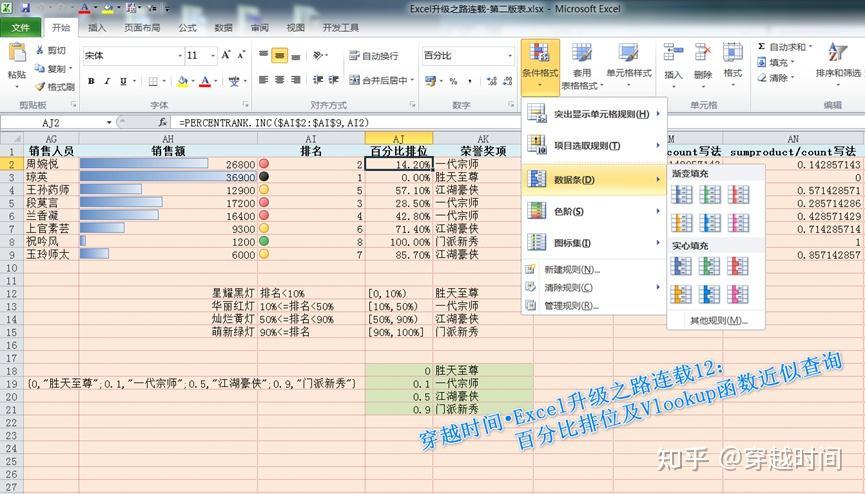
Task: Toggle Italic formatting
Action: click(107, 81)
